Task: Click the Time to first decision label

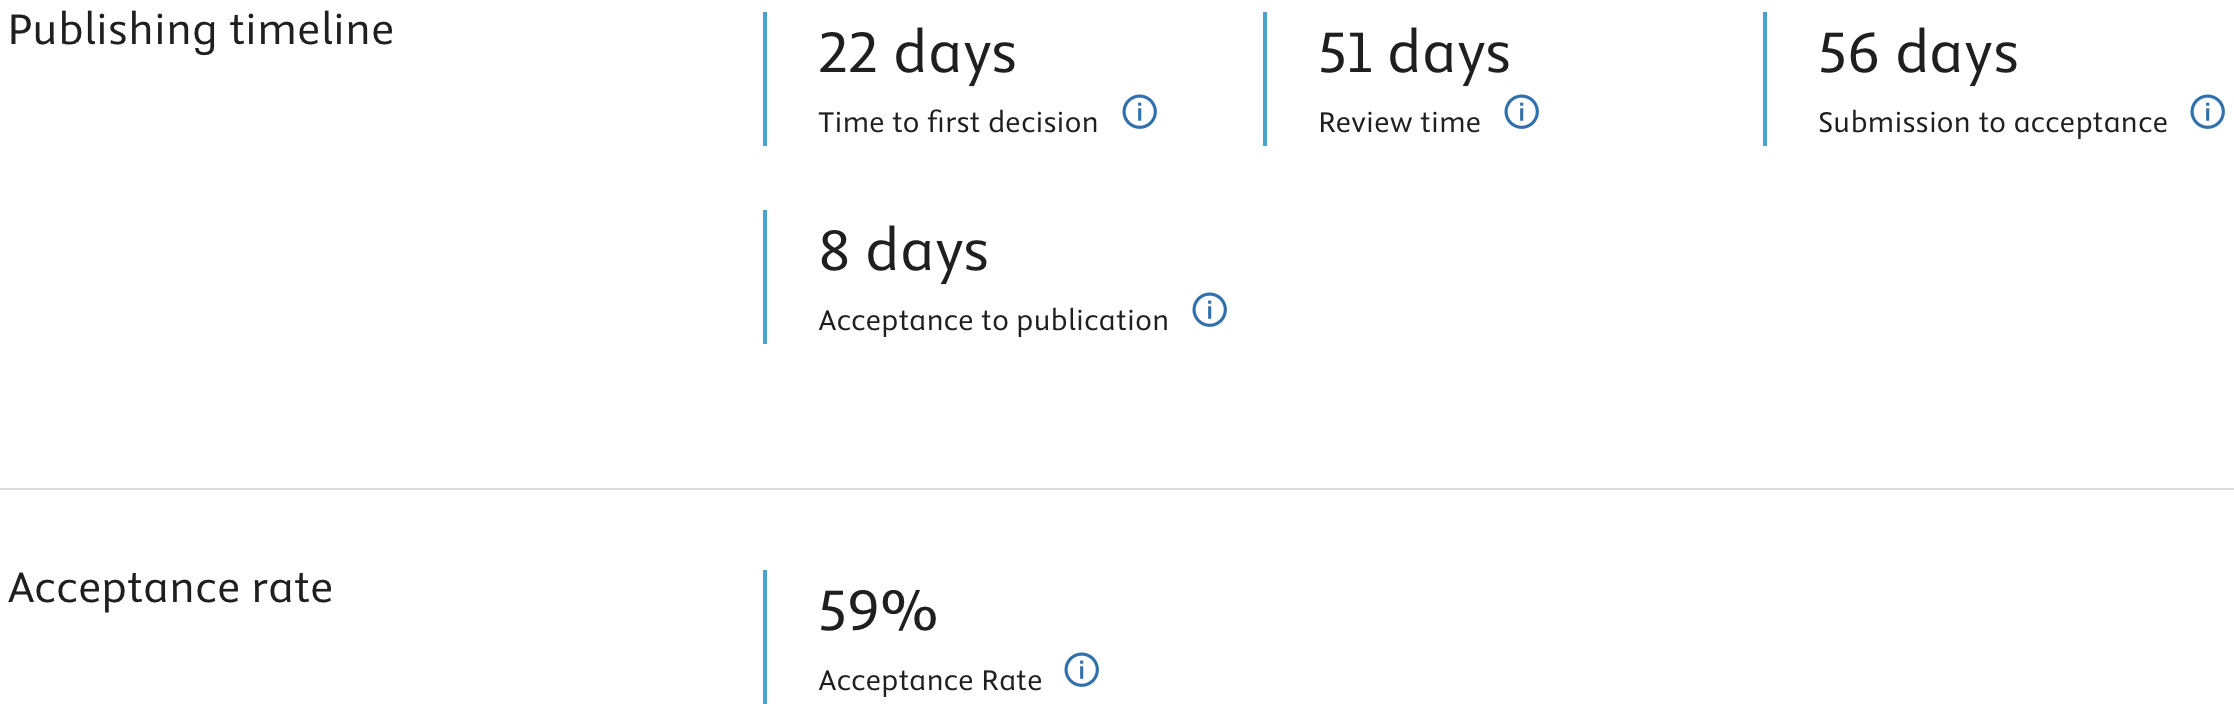Action: pyautogui.click(x=958, y=122)
